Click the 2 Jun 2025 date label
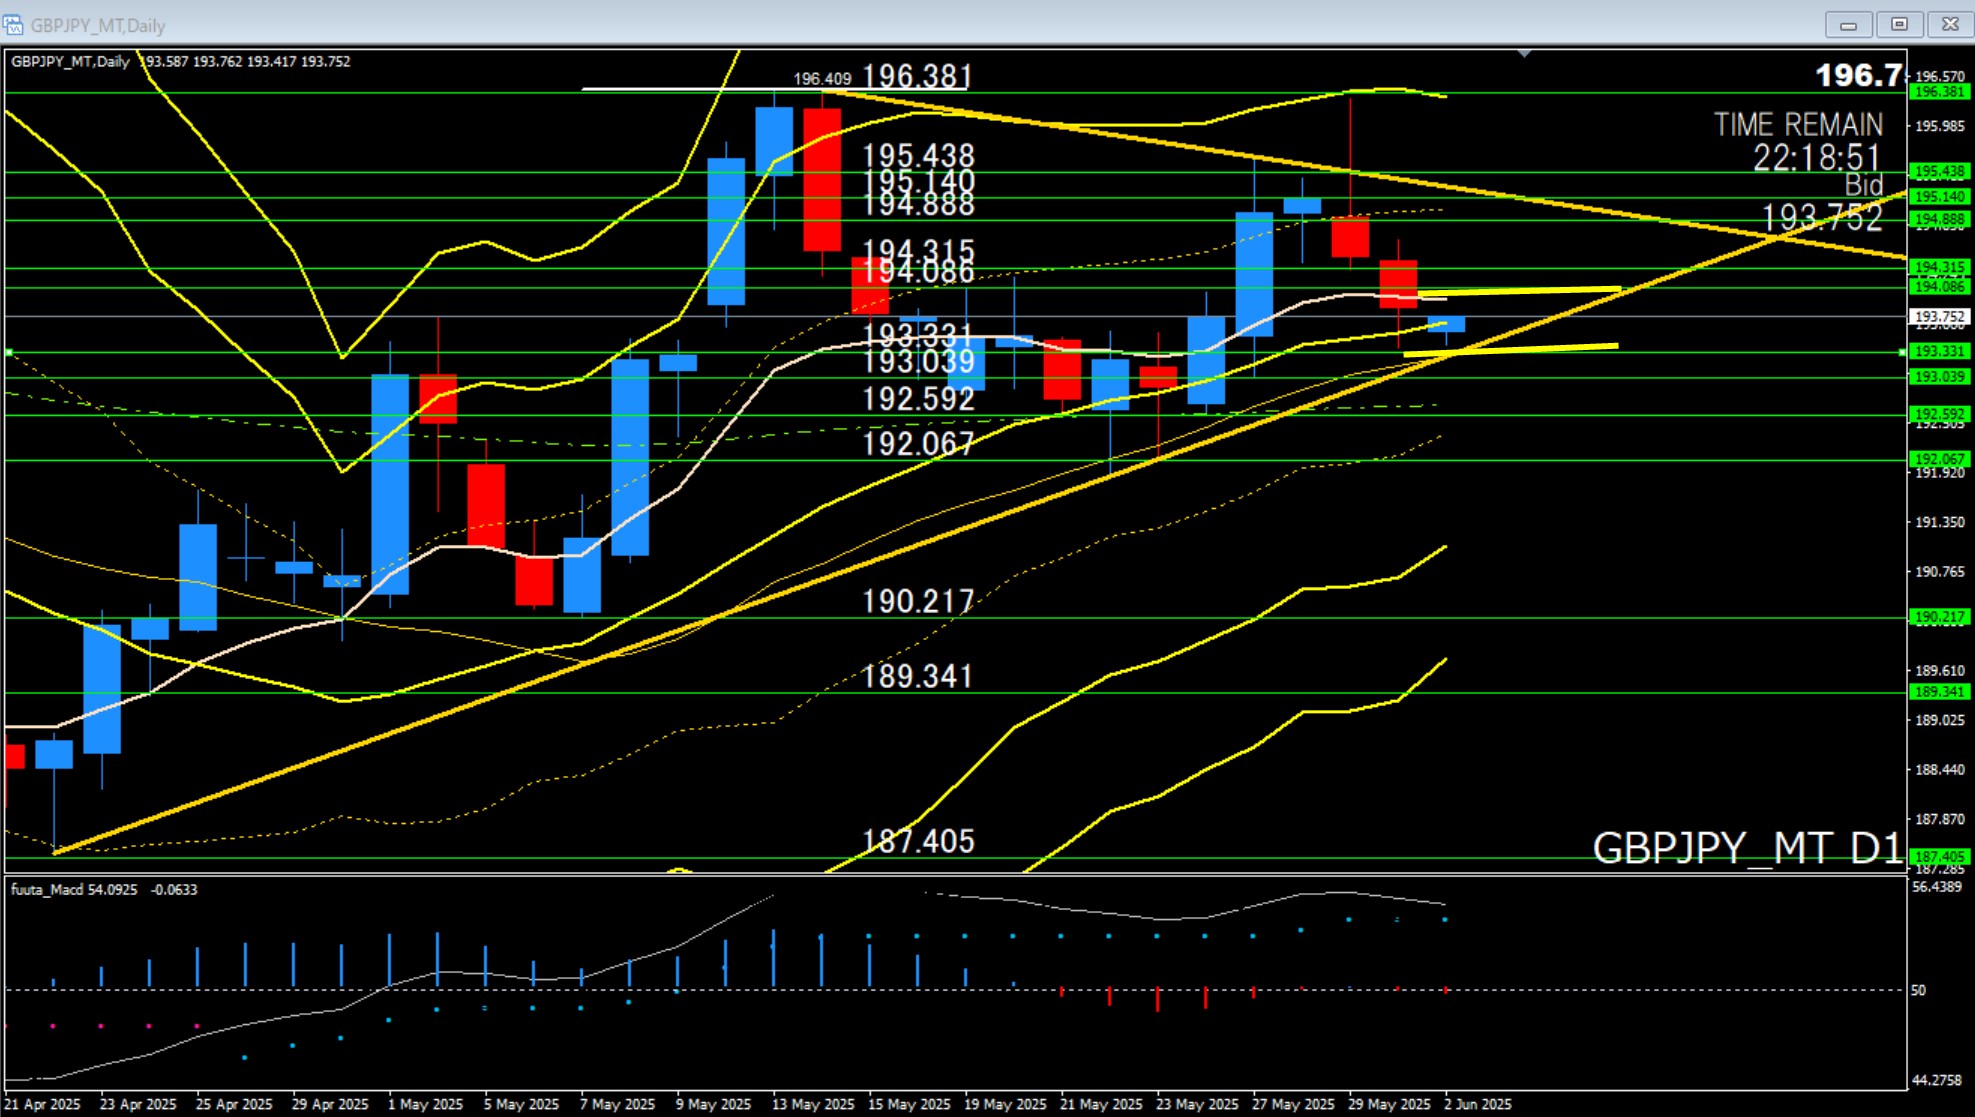The height and width of the screenshot is (1117, 1975). tap(1478, 1104)
